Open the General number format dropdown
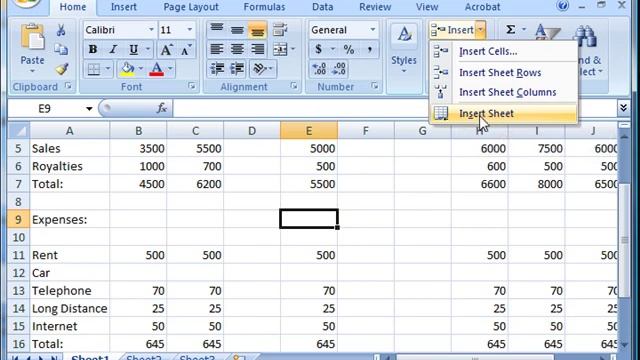 point(373,30)
